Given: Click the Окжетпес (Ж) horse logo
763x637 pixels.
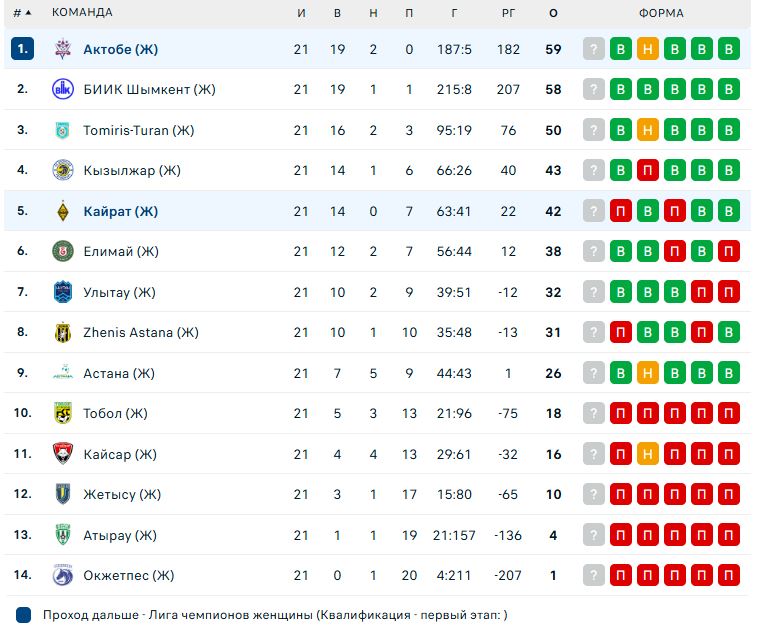Looking at the screenshot, I should tap(63, 575).
